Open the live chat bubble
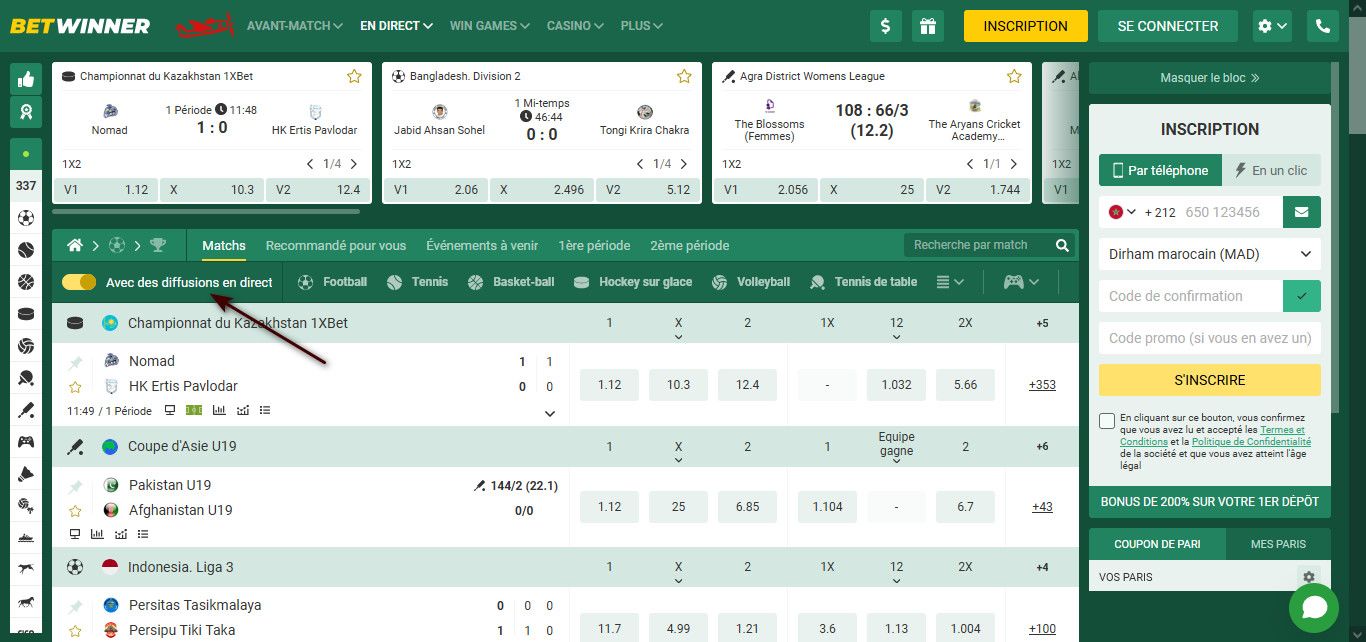Viewport: 1366px width, 642px height. point(1313,607)
